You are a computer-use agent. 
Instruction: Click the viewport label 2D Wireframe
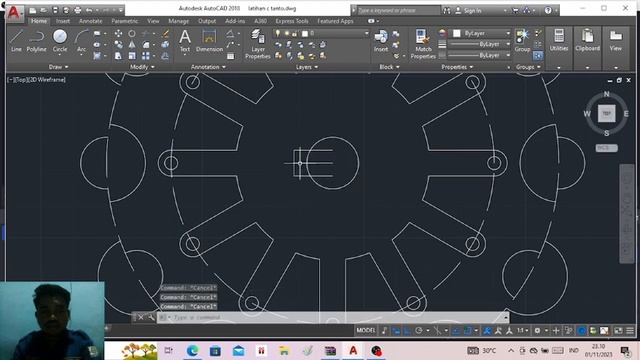coord(48,80)
